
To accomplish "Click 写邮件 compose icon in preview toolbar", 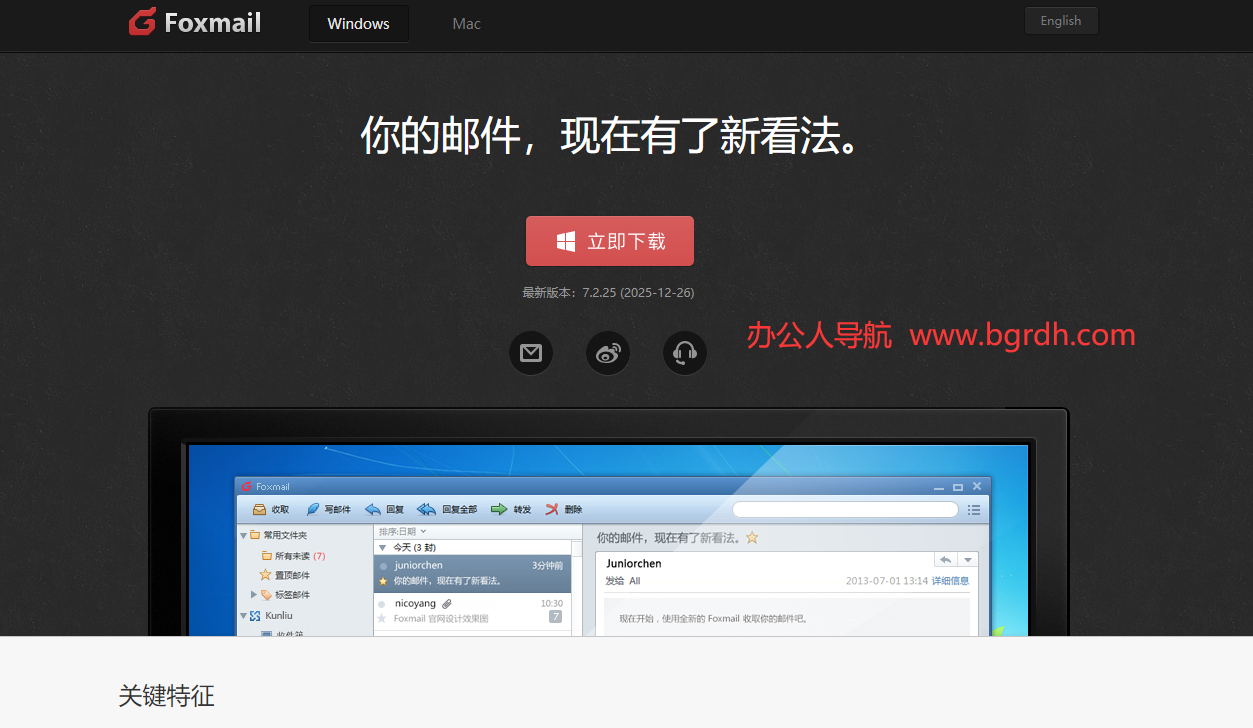I will [x=312, y=510].
